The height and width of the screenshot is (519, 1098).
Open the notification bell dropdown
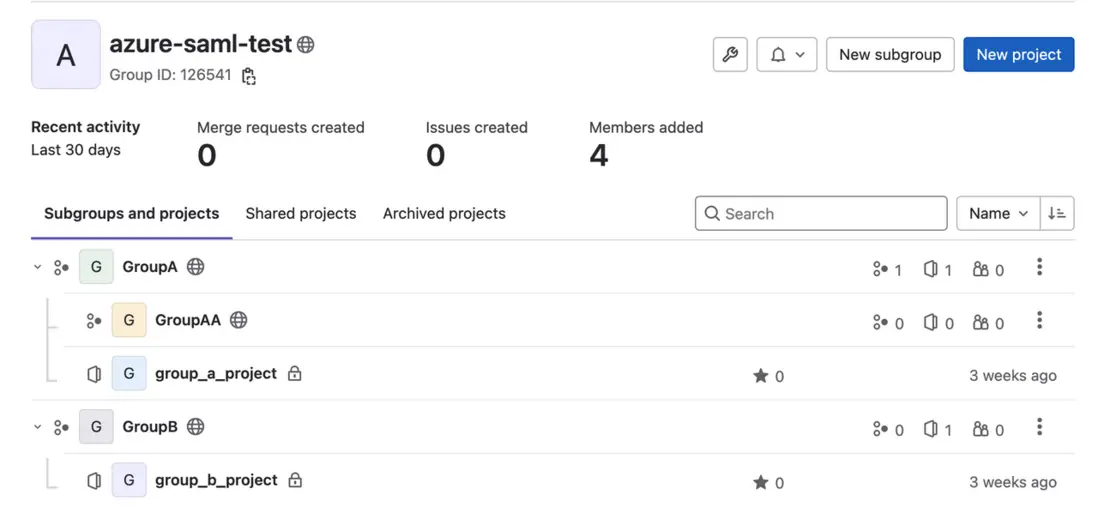787,55
